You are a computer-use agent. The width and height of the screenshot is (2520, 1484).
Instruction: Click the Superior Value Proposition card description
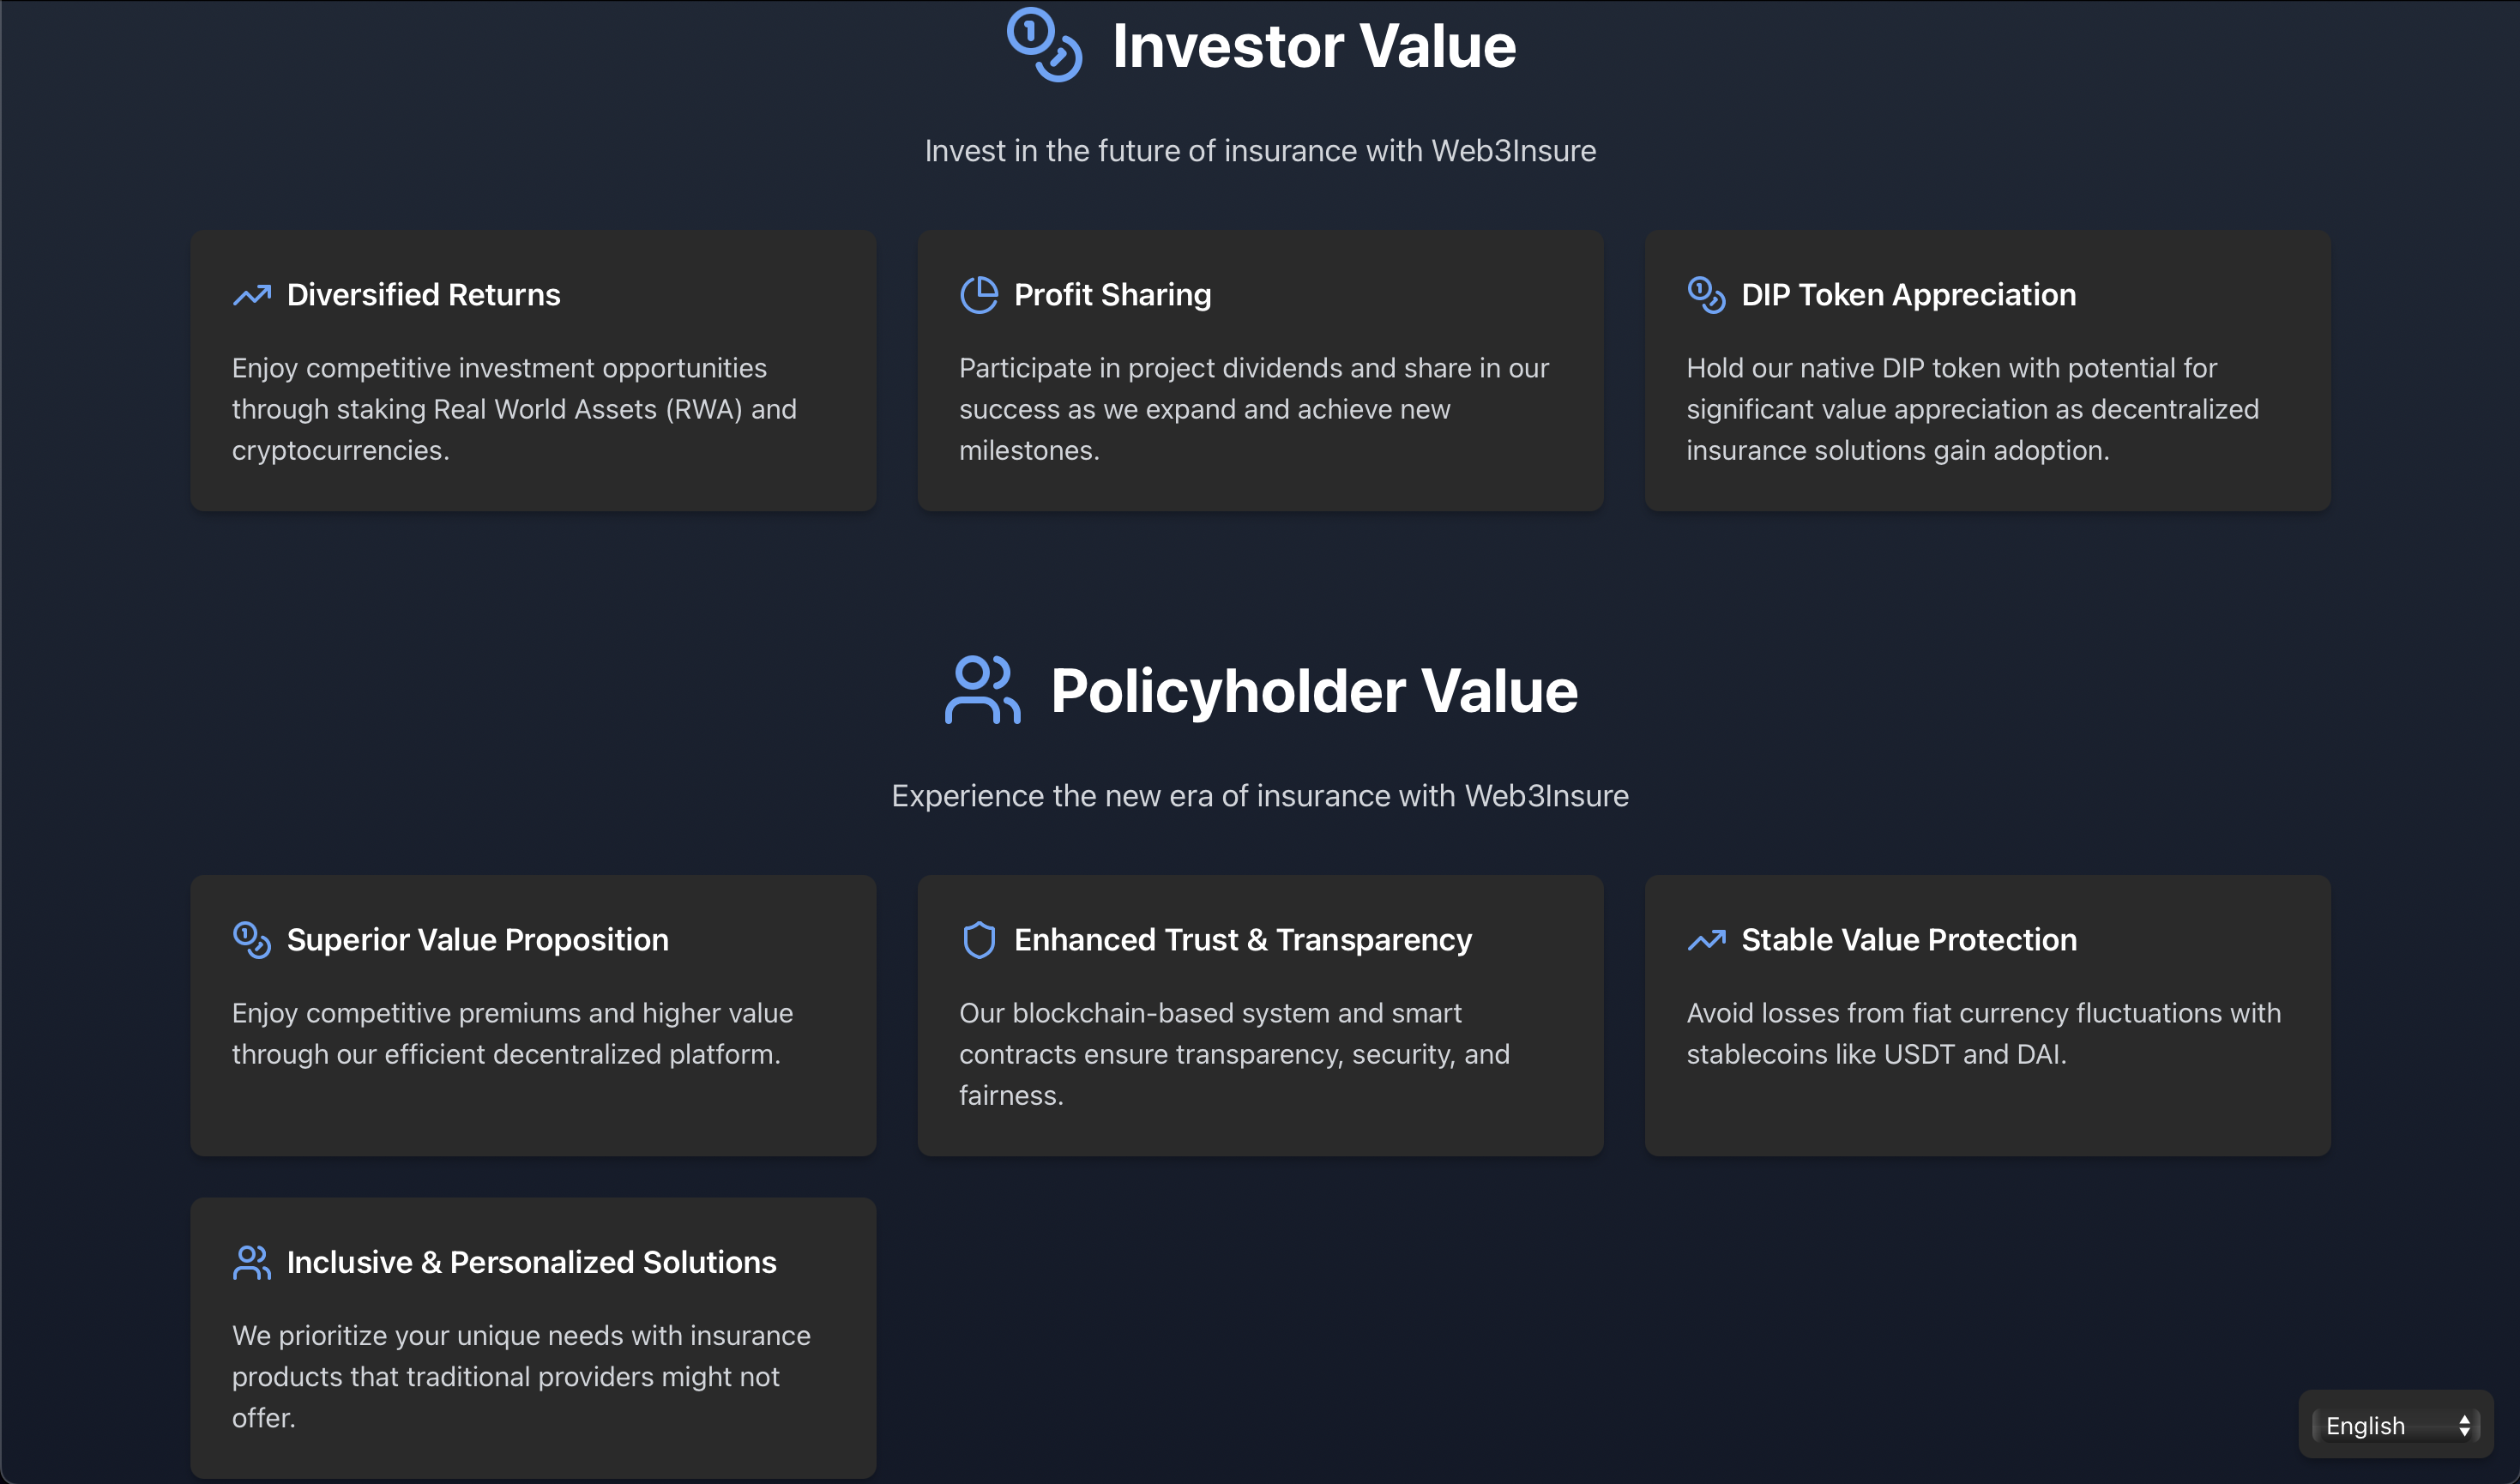pos(512,1033)
